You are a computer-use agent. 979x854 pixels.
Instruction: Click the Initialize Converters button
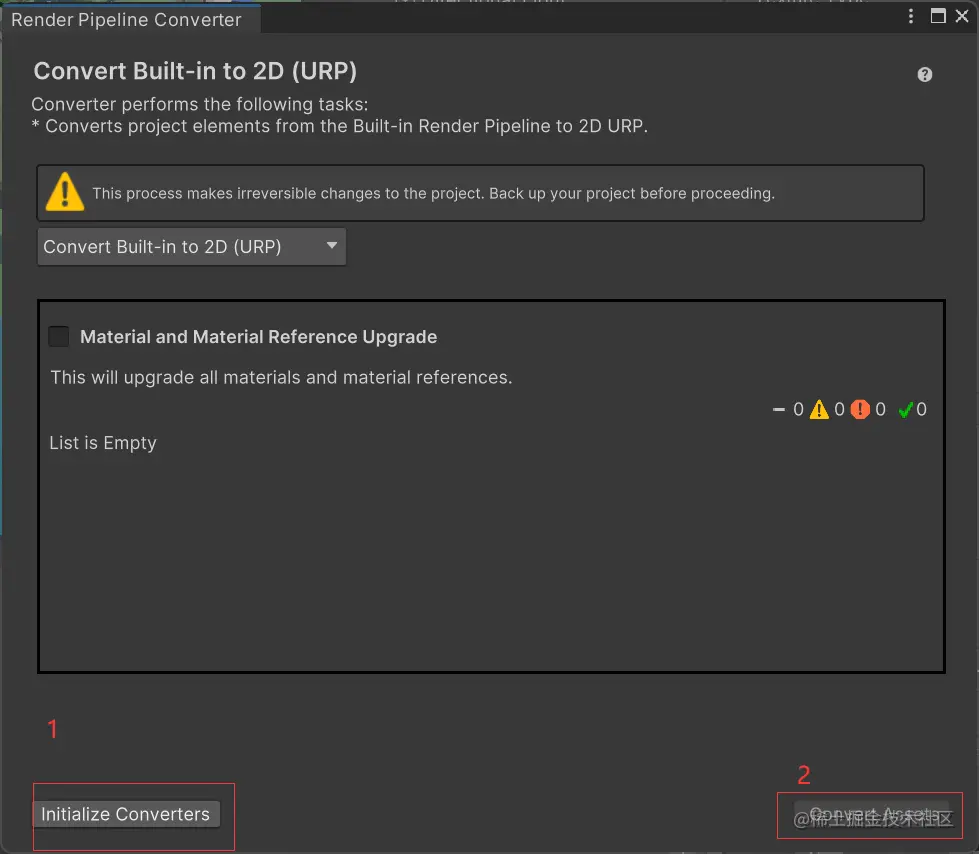point(126,814)
